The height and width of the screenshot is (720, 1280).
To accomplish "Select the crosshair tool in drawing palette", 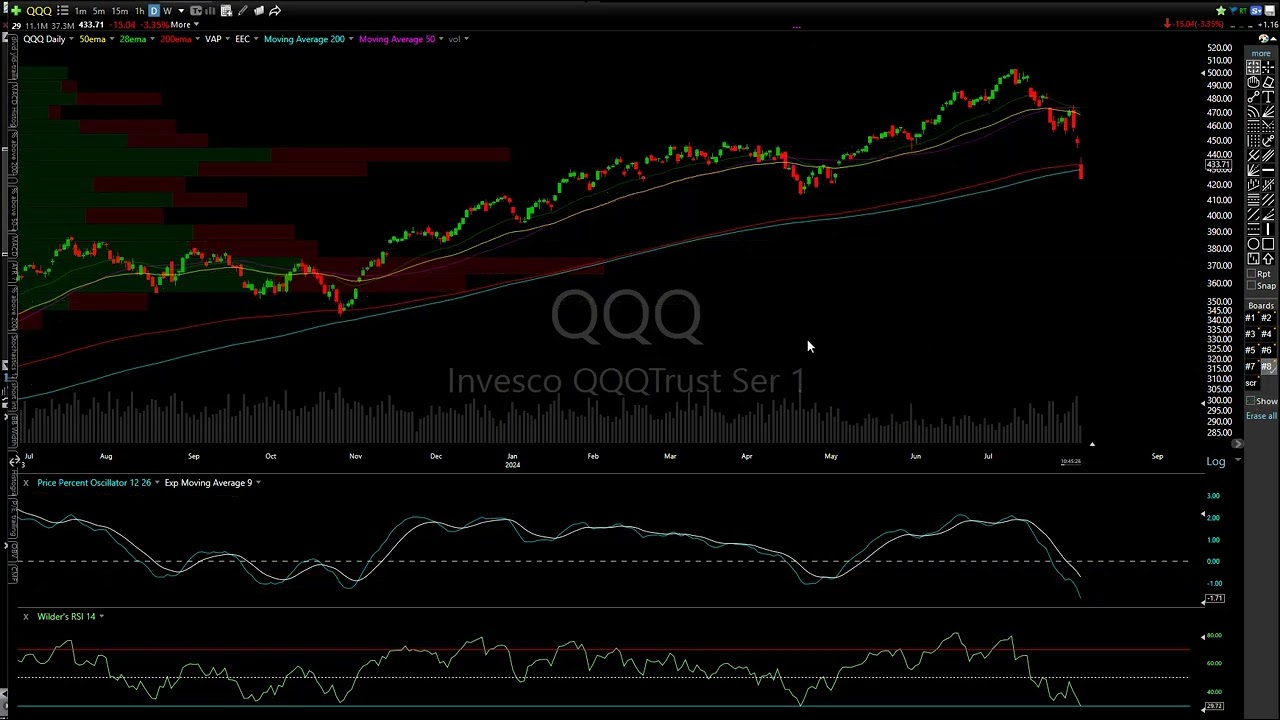I will [1268, 67].
